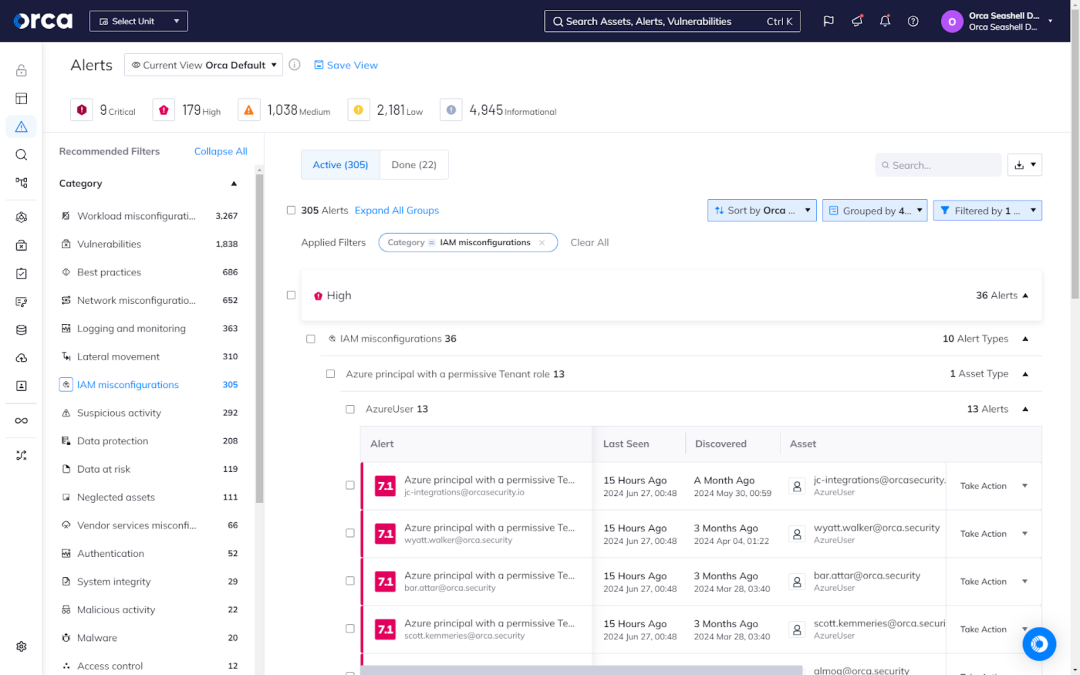Image resolution: width=1080 pixels, height=675 pixels.
Task: Click the High severity icon
Action: pos(163,110)
